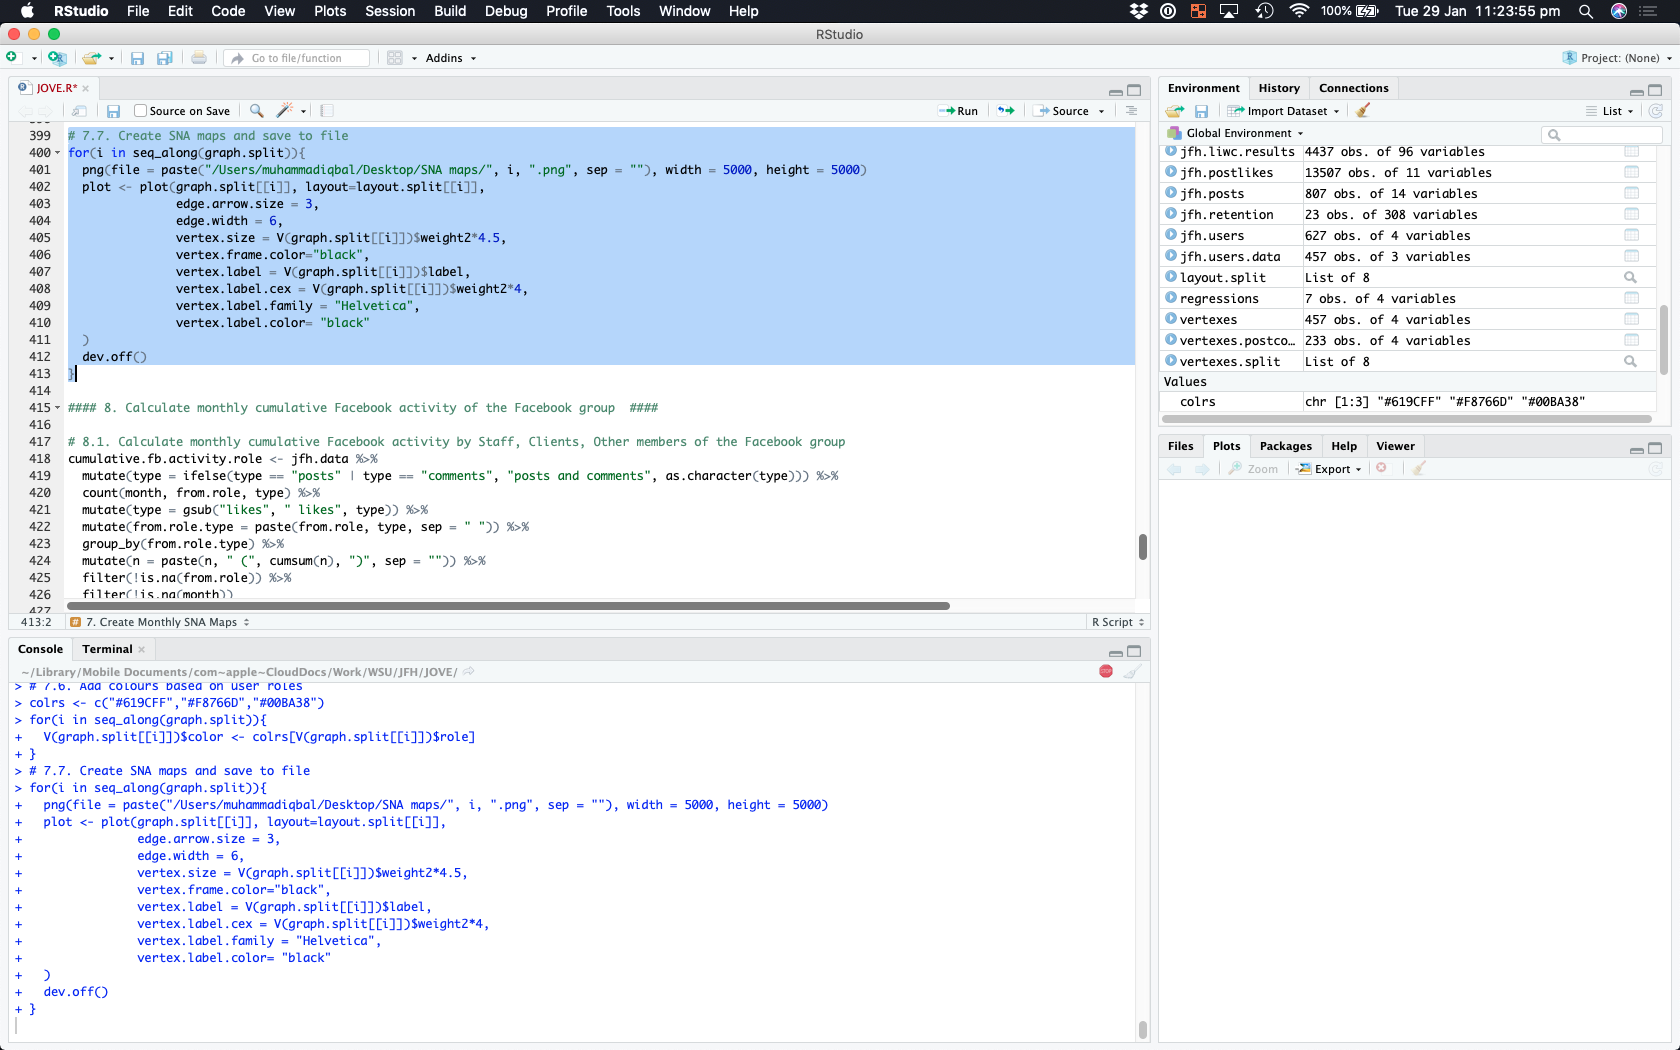Click the re-run previous code icon
Image resolution: width=1680 pixels, height=1050 pixels.
click(x=1006, y=111)
